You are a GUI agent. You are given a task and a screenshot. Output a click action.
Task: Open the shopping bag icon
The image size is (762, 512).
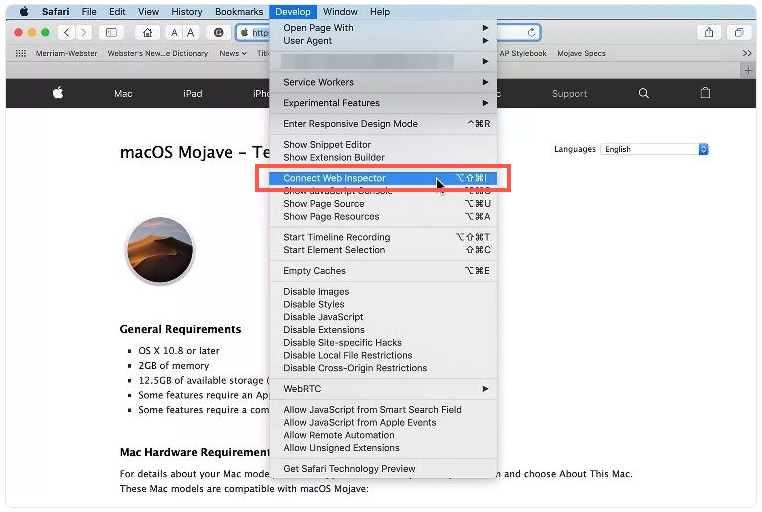(705, 93)
